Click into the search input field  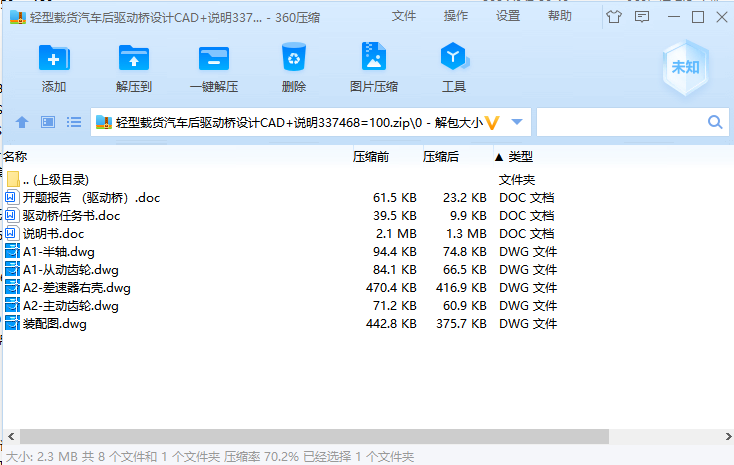click(622, 122)
